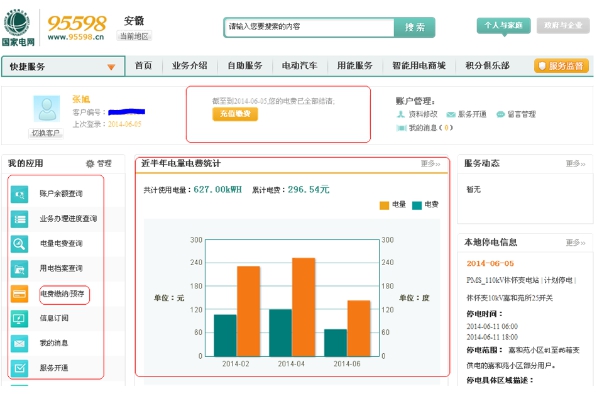This screenshot has width=597, height=394.
Task: Open the 我的消息 envelope icon
Action: (x=19, y=343)
